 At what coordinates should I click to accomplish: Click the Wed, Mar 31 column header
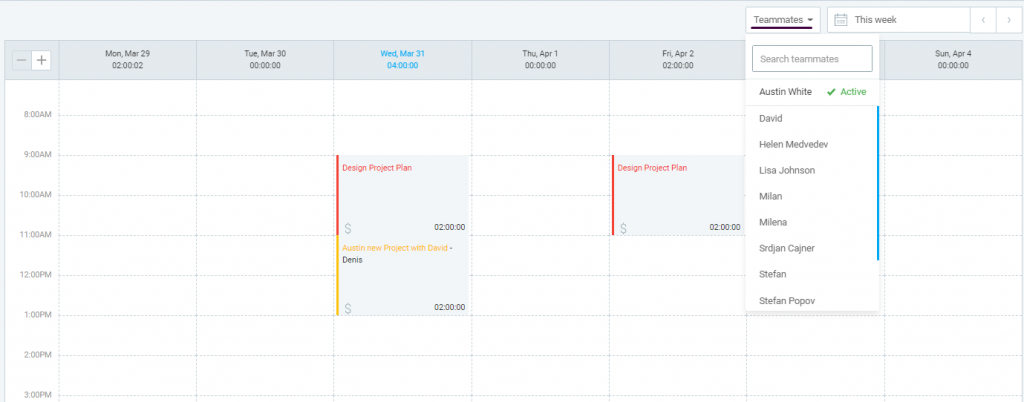(402, 59)
